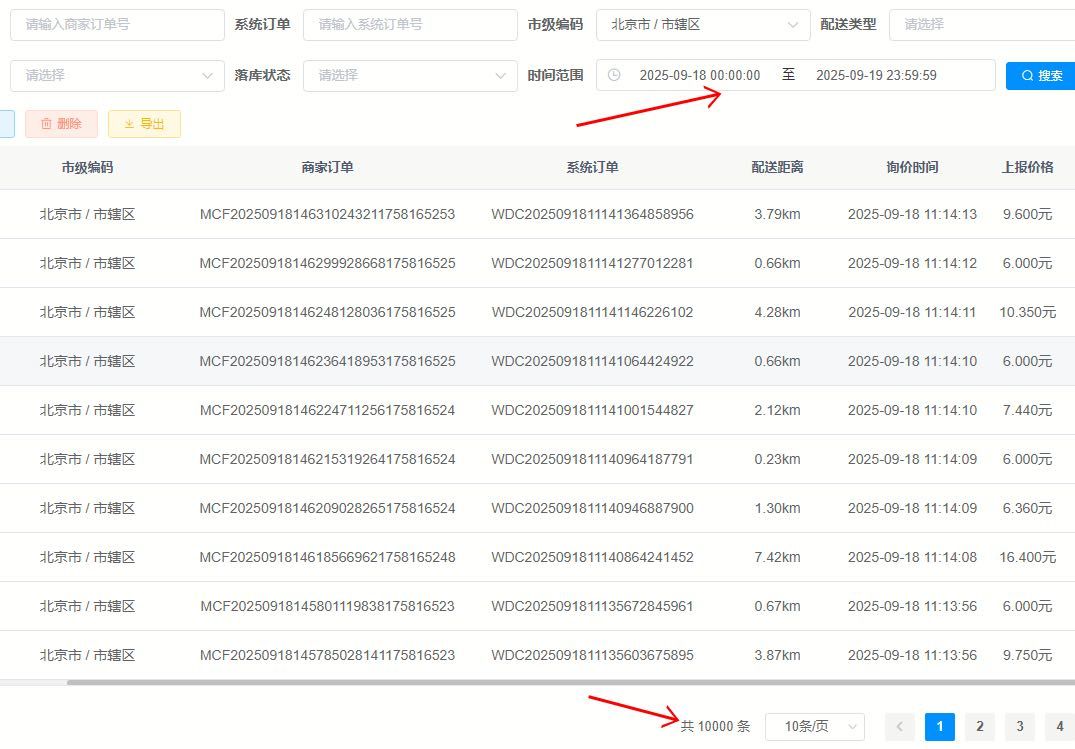Click price cell 6.360元
This screenshot has width=1075, height=749.
click(x=1027, y=509)
